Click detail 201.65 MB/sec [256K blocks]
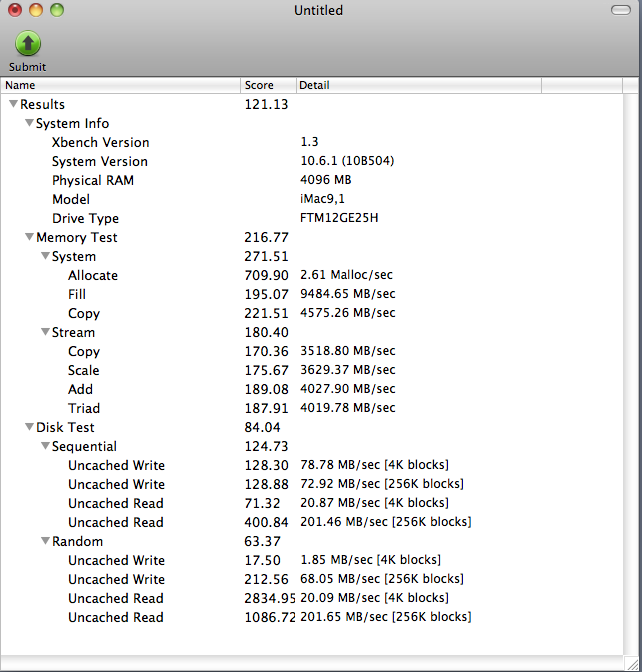This screenshot has height=672, width=642. click(x=386, y=617)
